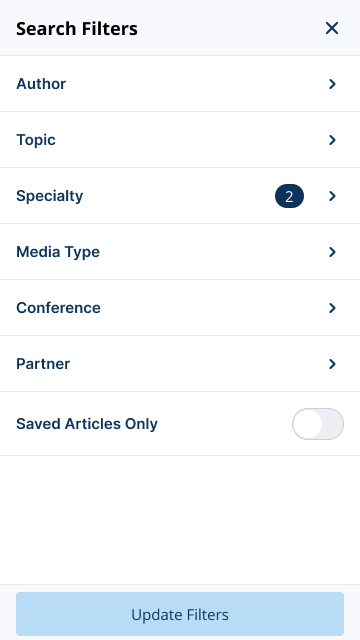Click the chevron arrow next to Specialty badge

pos(332,196)
